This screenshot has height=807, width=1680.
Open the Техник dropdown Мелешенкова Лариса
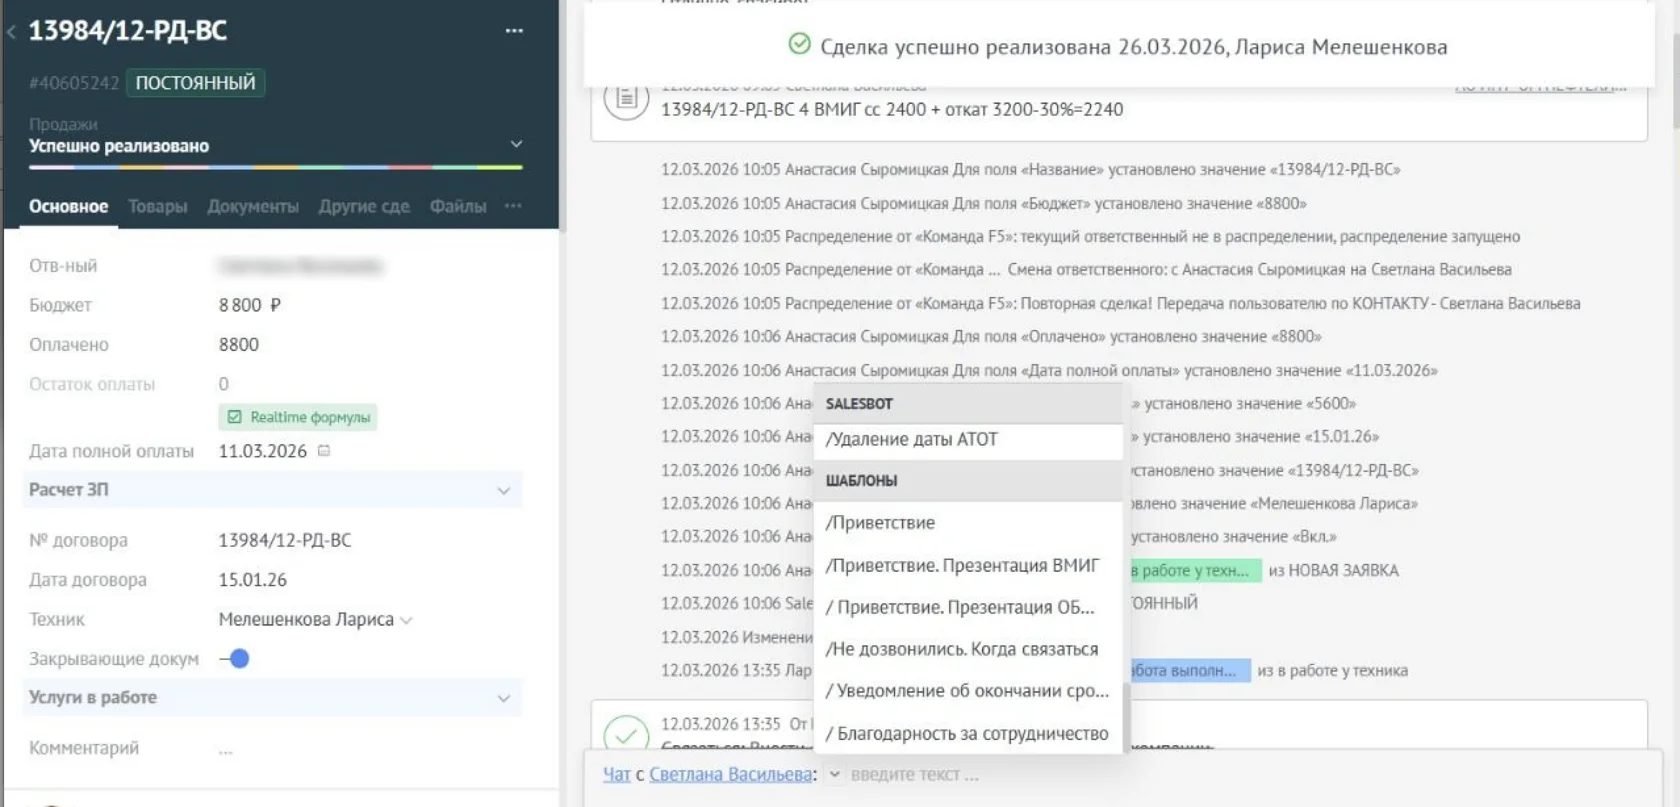pos(315,619)
